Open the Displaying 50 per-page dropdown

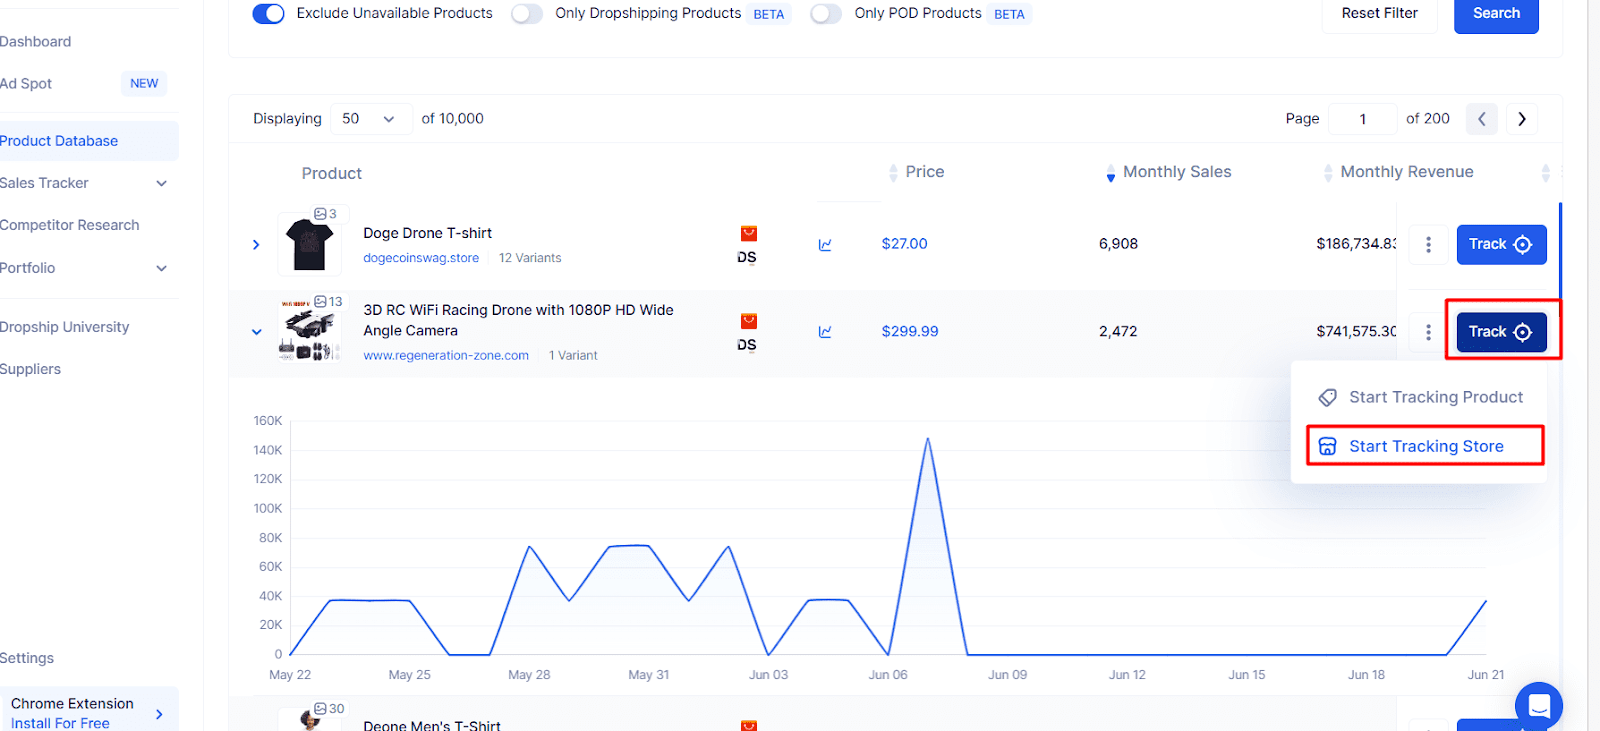(x=371, y=119)
